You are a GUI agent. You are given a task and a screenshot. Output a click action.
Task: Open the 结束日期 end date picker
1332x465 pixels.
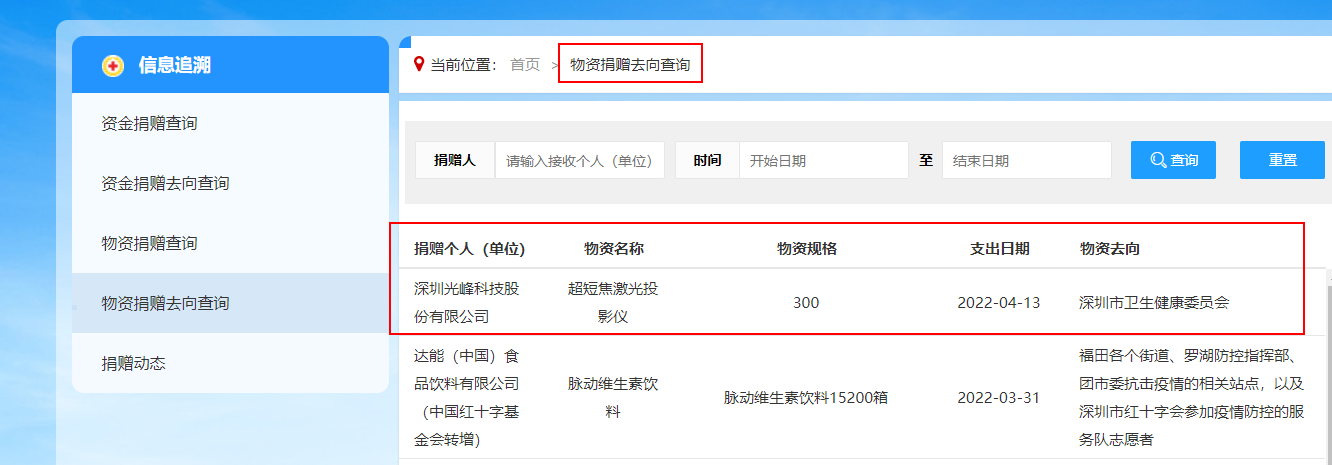pyautogui.click(x=1026, y=160)
